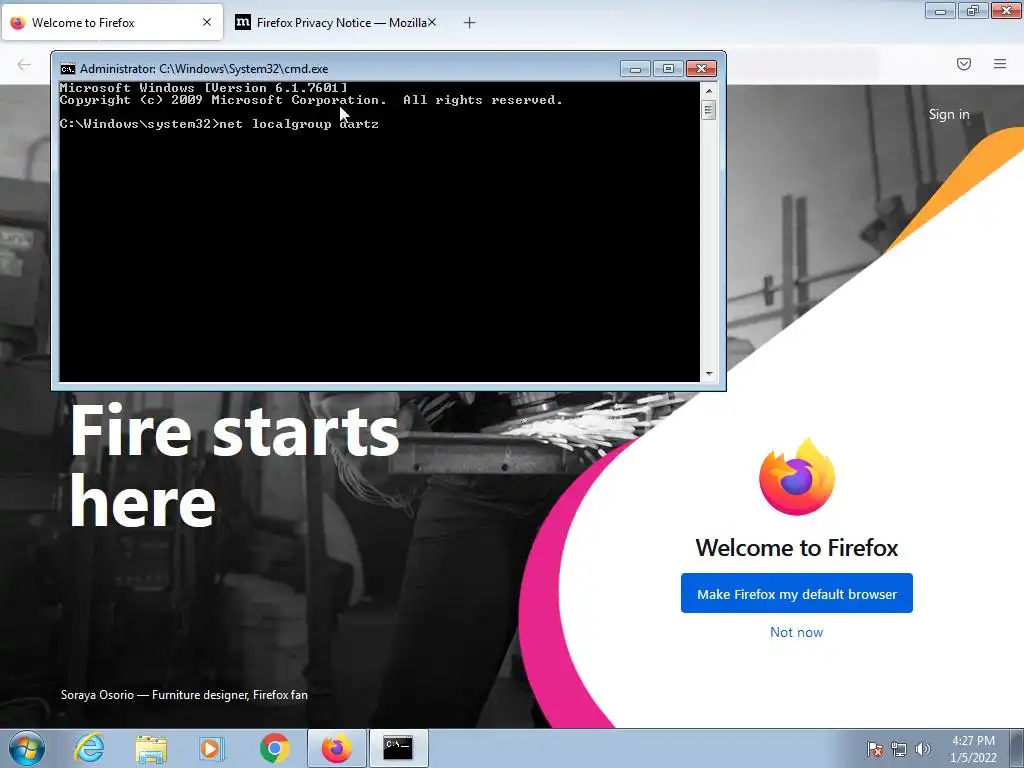The image size is (1024, 768).
Task: Minimize the cmd.exe window
Action: [x=635, y=69]
